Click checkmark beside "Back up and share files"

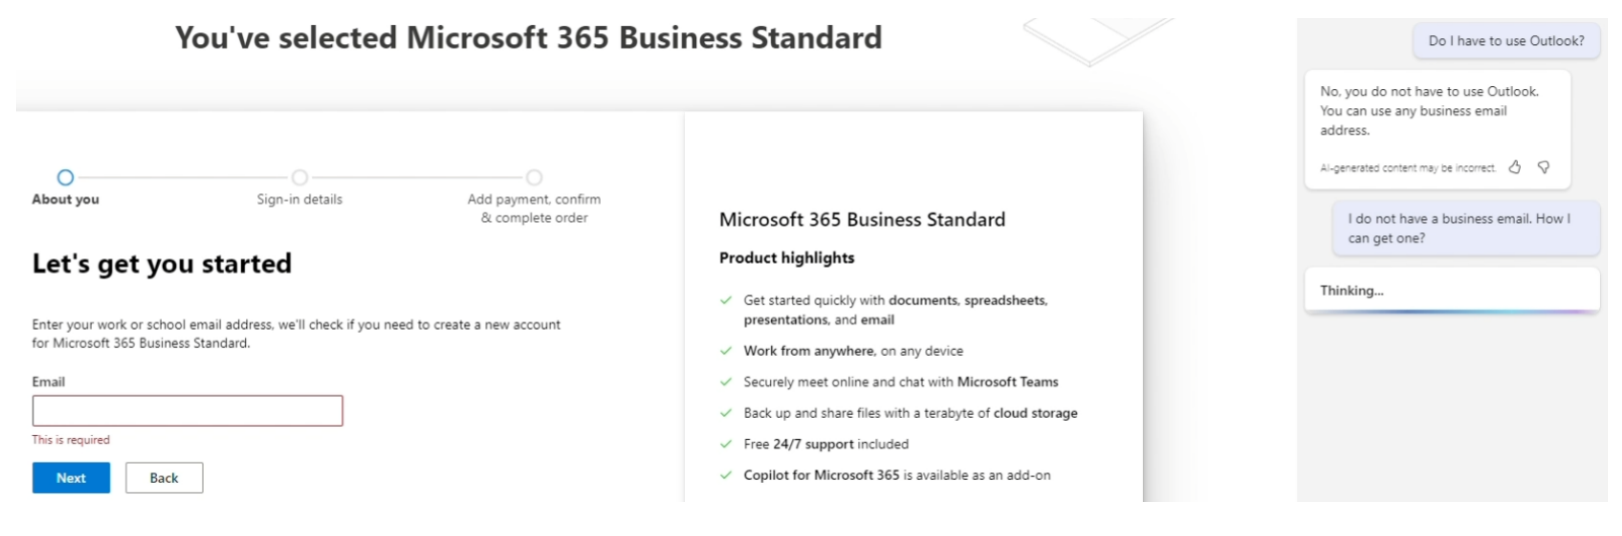[x=726, y=413]
